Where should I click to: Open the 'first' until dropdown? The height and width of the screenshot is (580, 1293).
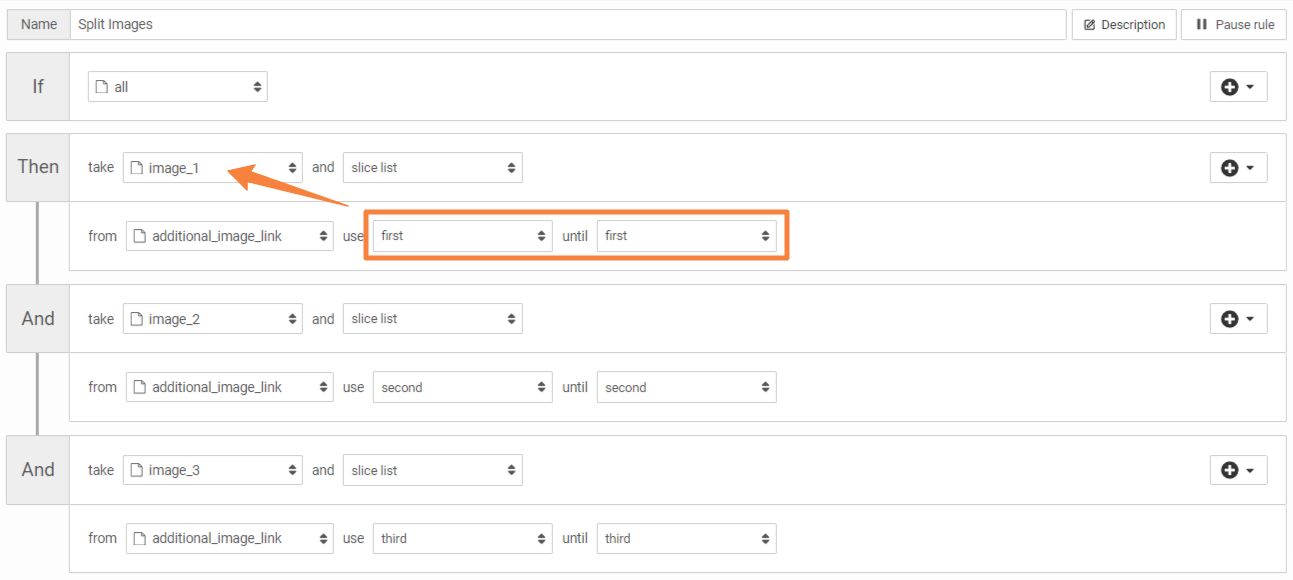coord(687,236)
